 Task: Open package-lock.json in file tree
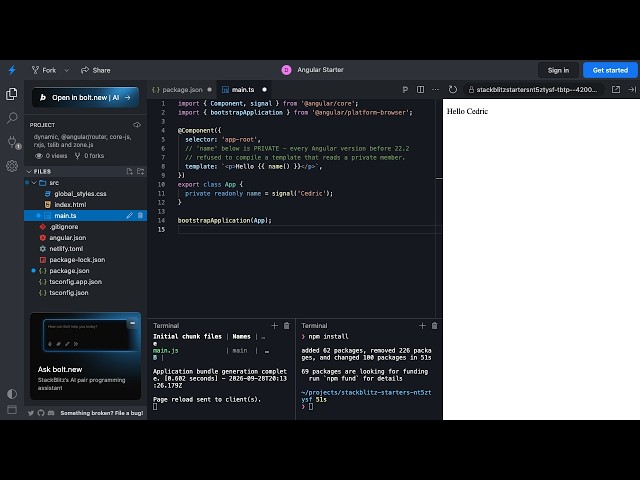click(x=77, y=260)
